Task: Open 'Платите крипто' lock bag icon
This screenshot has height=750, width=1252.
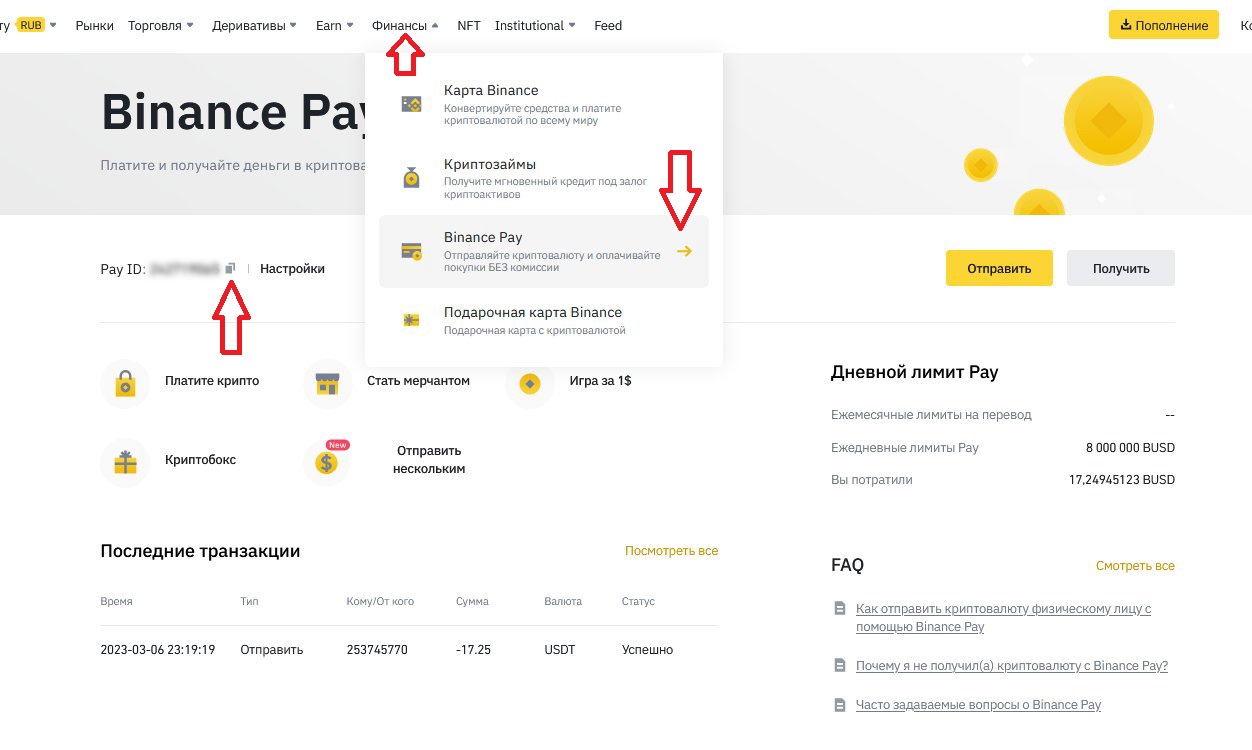Action: pyautogui.click(x=125, y=383)
